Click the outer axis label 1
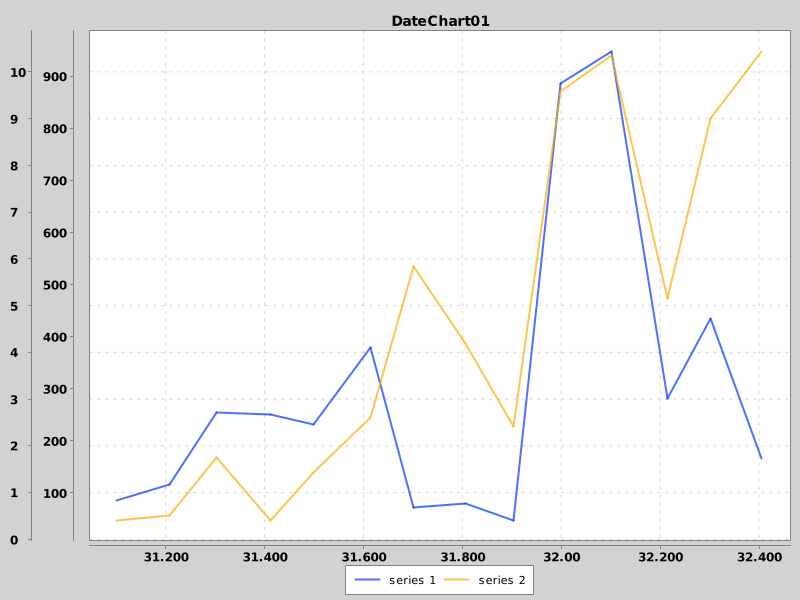 14,493
